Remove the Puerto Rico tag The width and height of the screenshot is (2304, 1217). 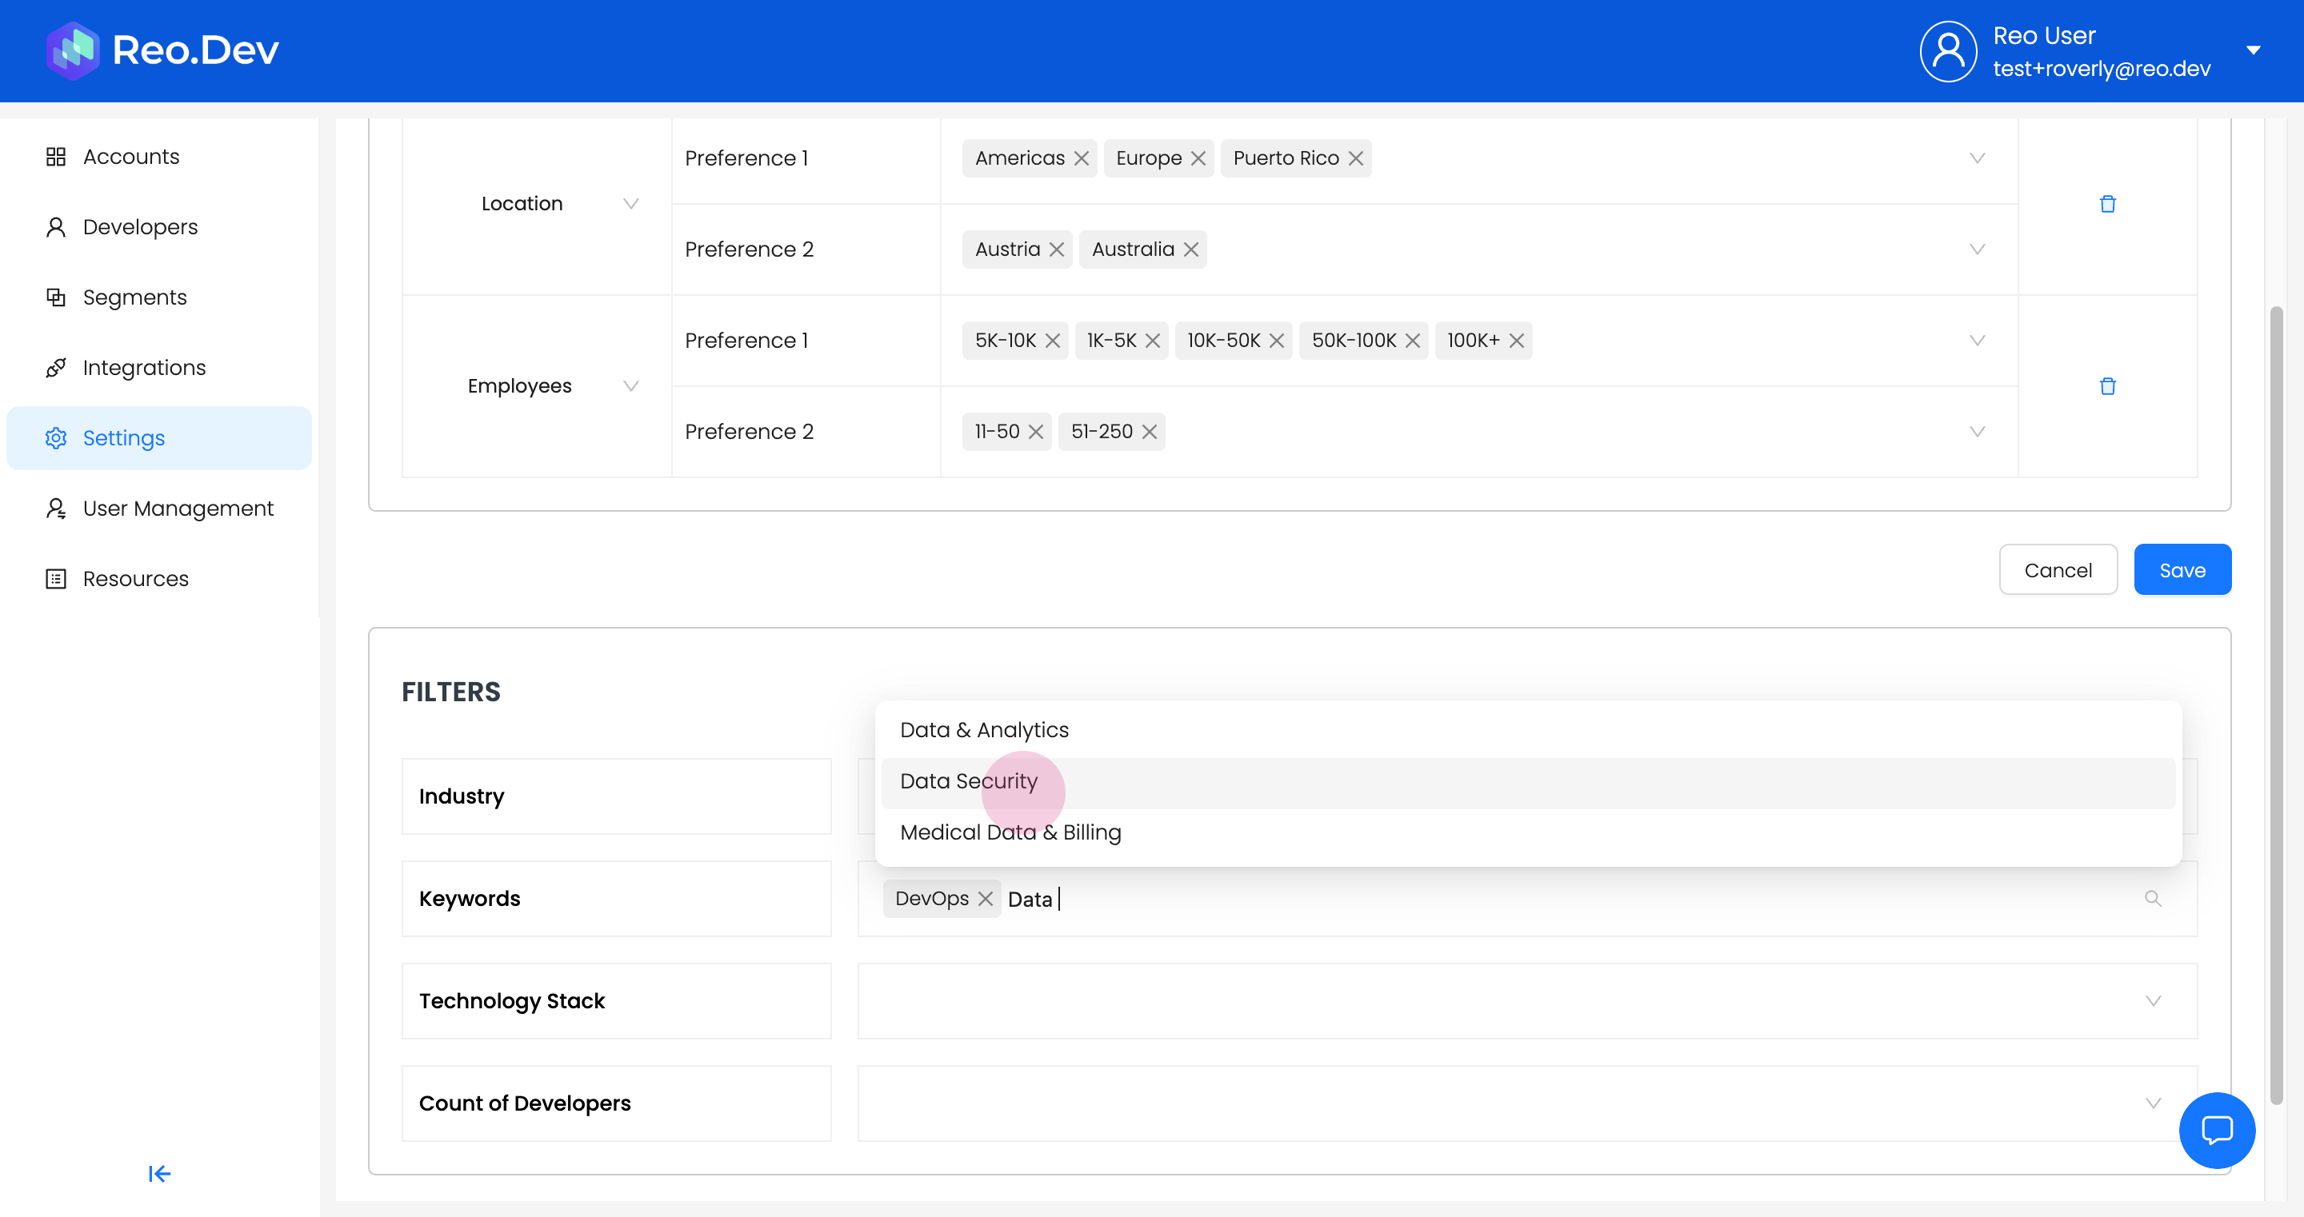pos(1356,159)
